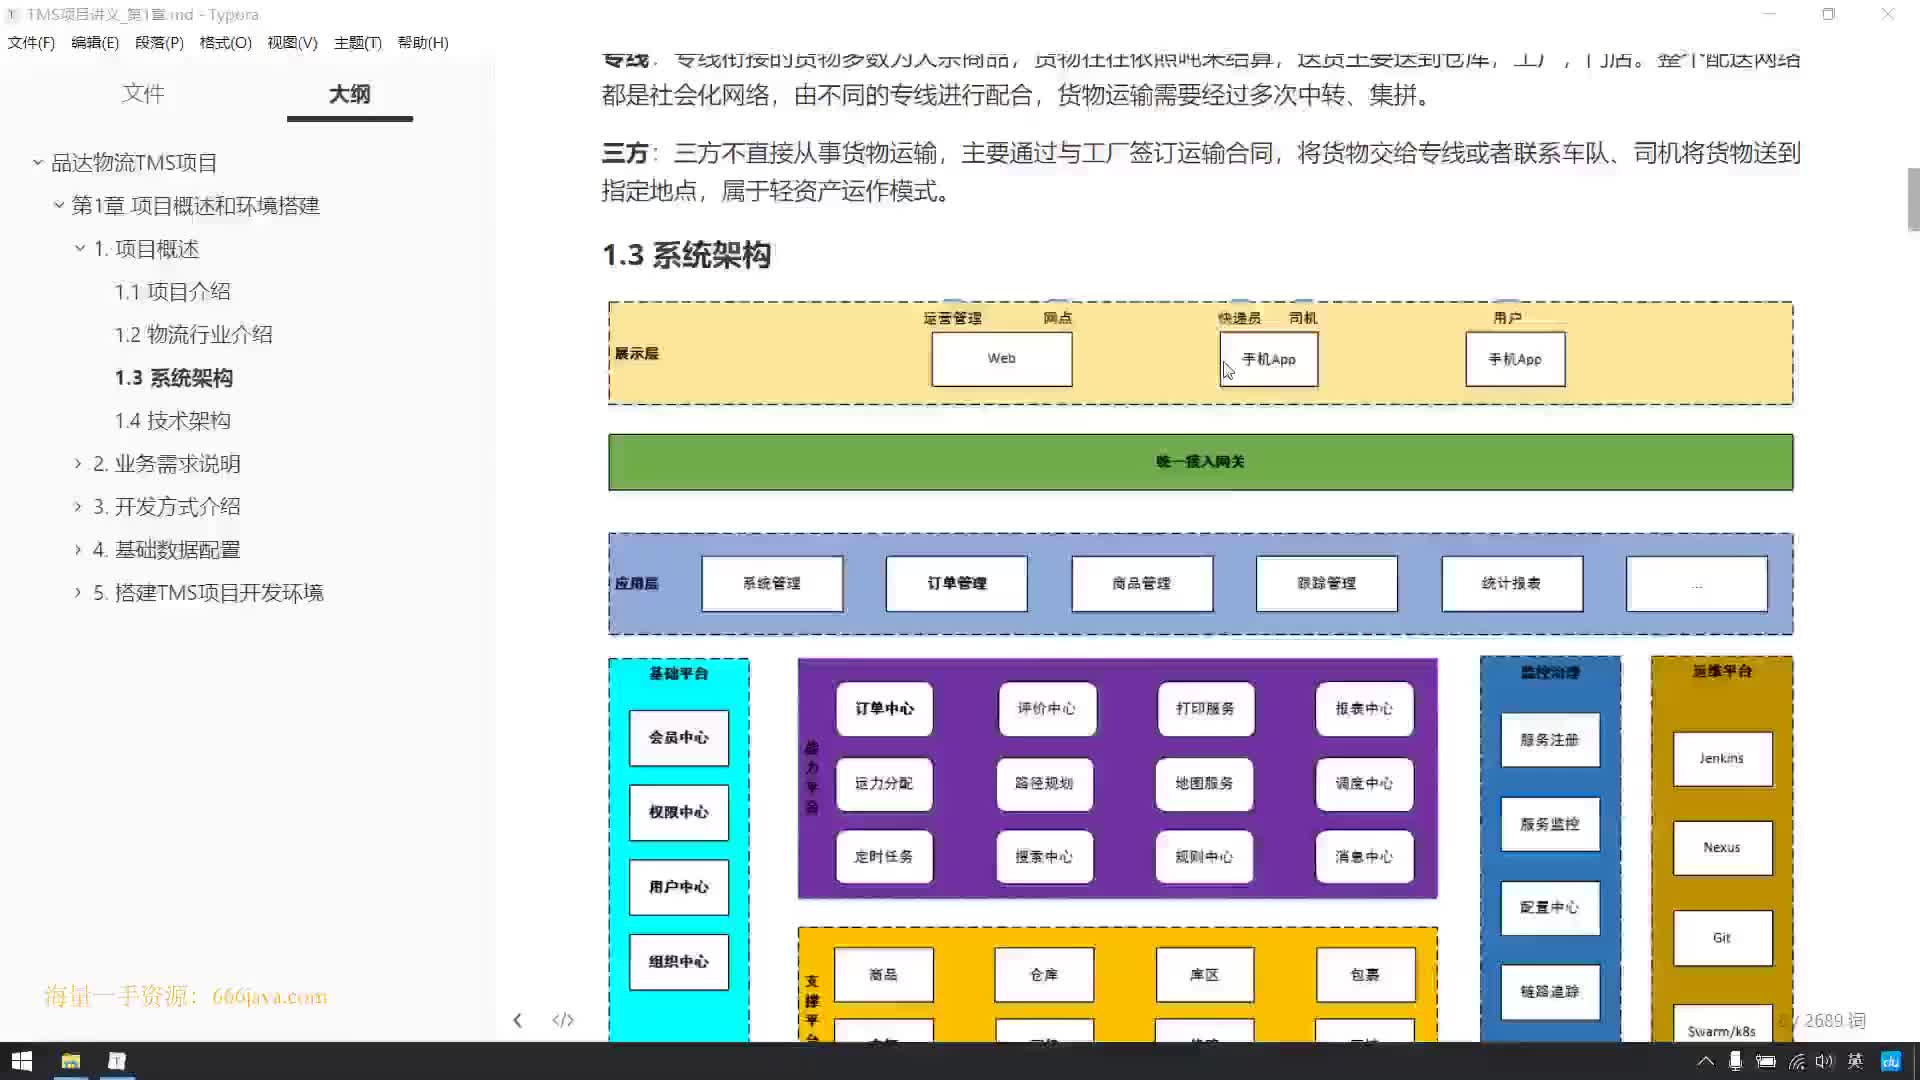Expand the 4. 基础数据配置 outline node
Image resolution: width=1920 pixels, height=1080 pixels.
click(78, 549)
